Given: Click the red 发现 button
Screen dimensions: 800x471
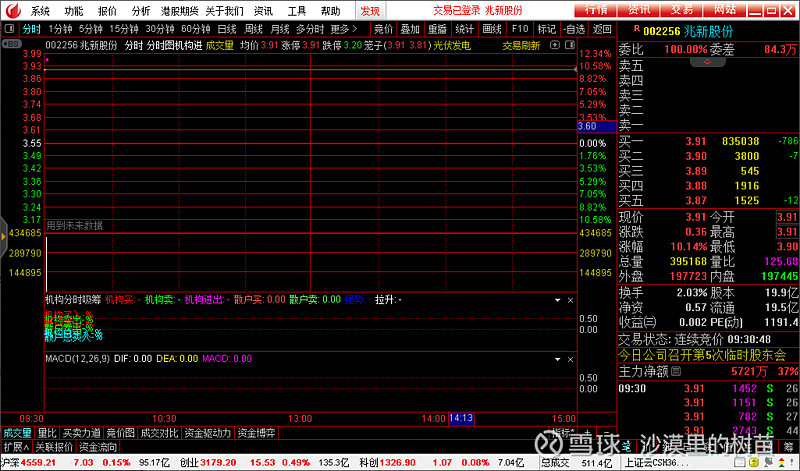Looking at the screenshot, I should click(370, 11).
